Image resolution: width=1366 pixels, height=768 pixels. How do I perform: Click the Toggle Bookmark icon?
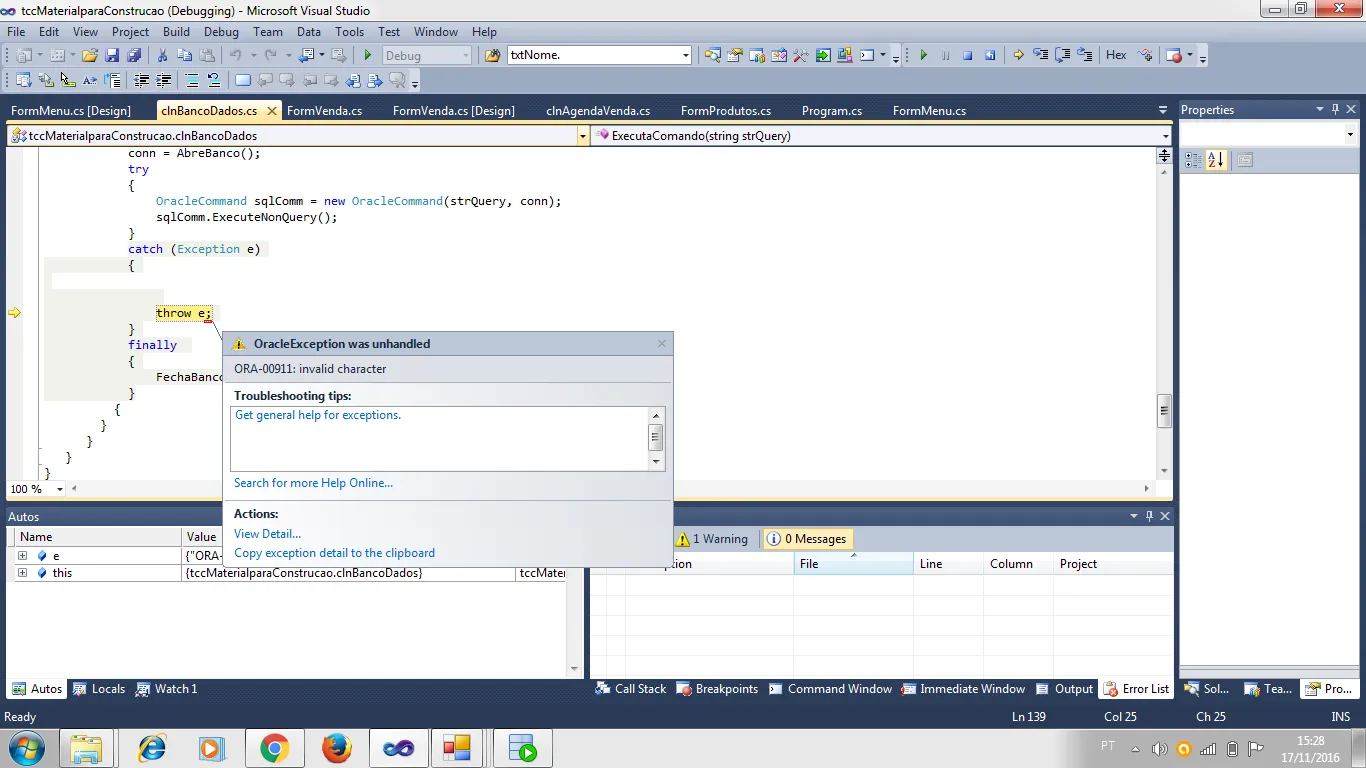click(x=243, y=80)
